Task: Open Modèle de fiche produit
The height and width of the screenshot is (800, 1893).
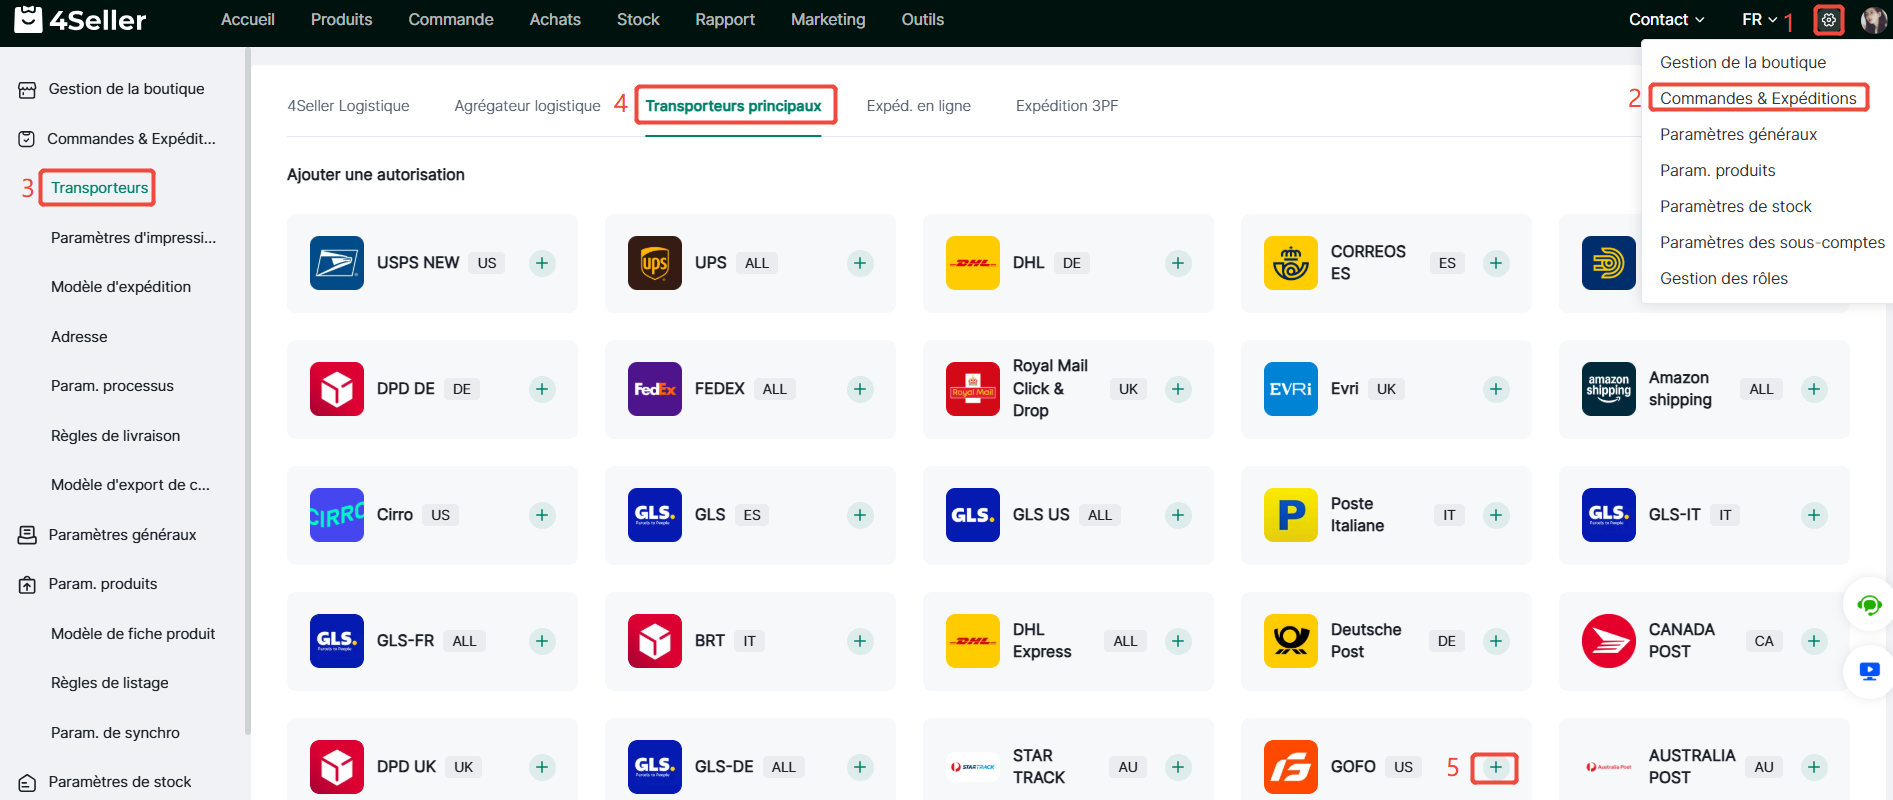Action: [x=133, y=634]
